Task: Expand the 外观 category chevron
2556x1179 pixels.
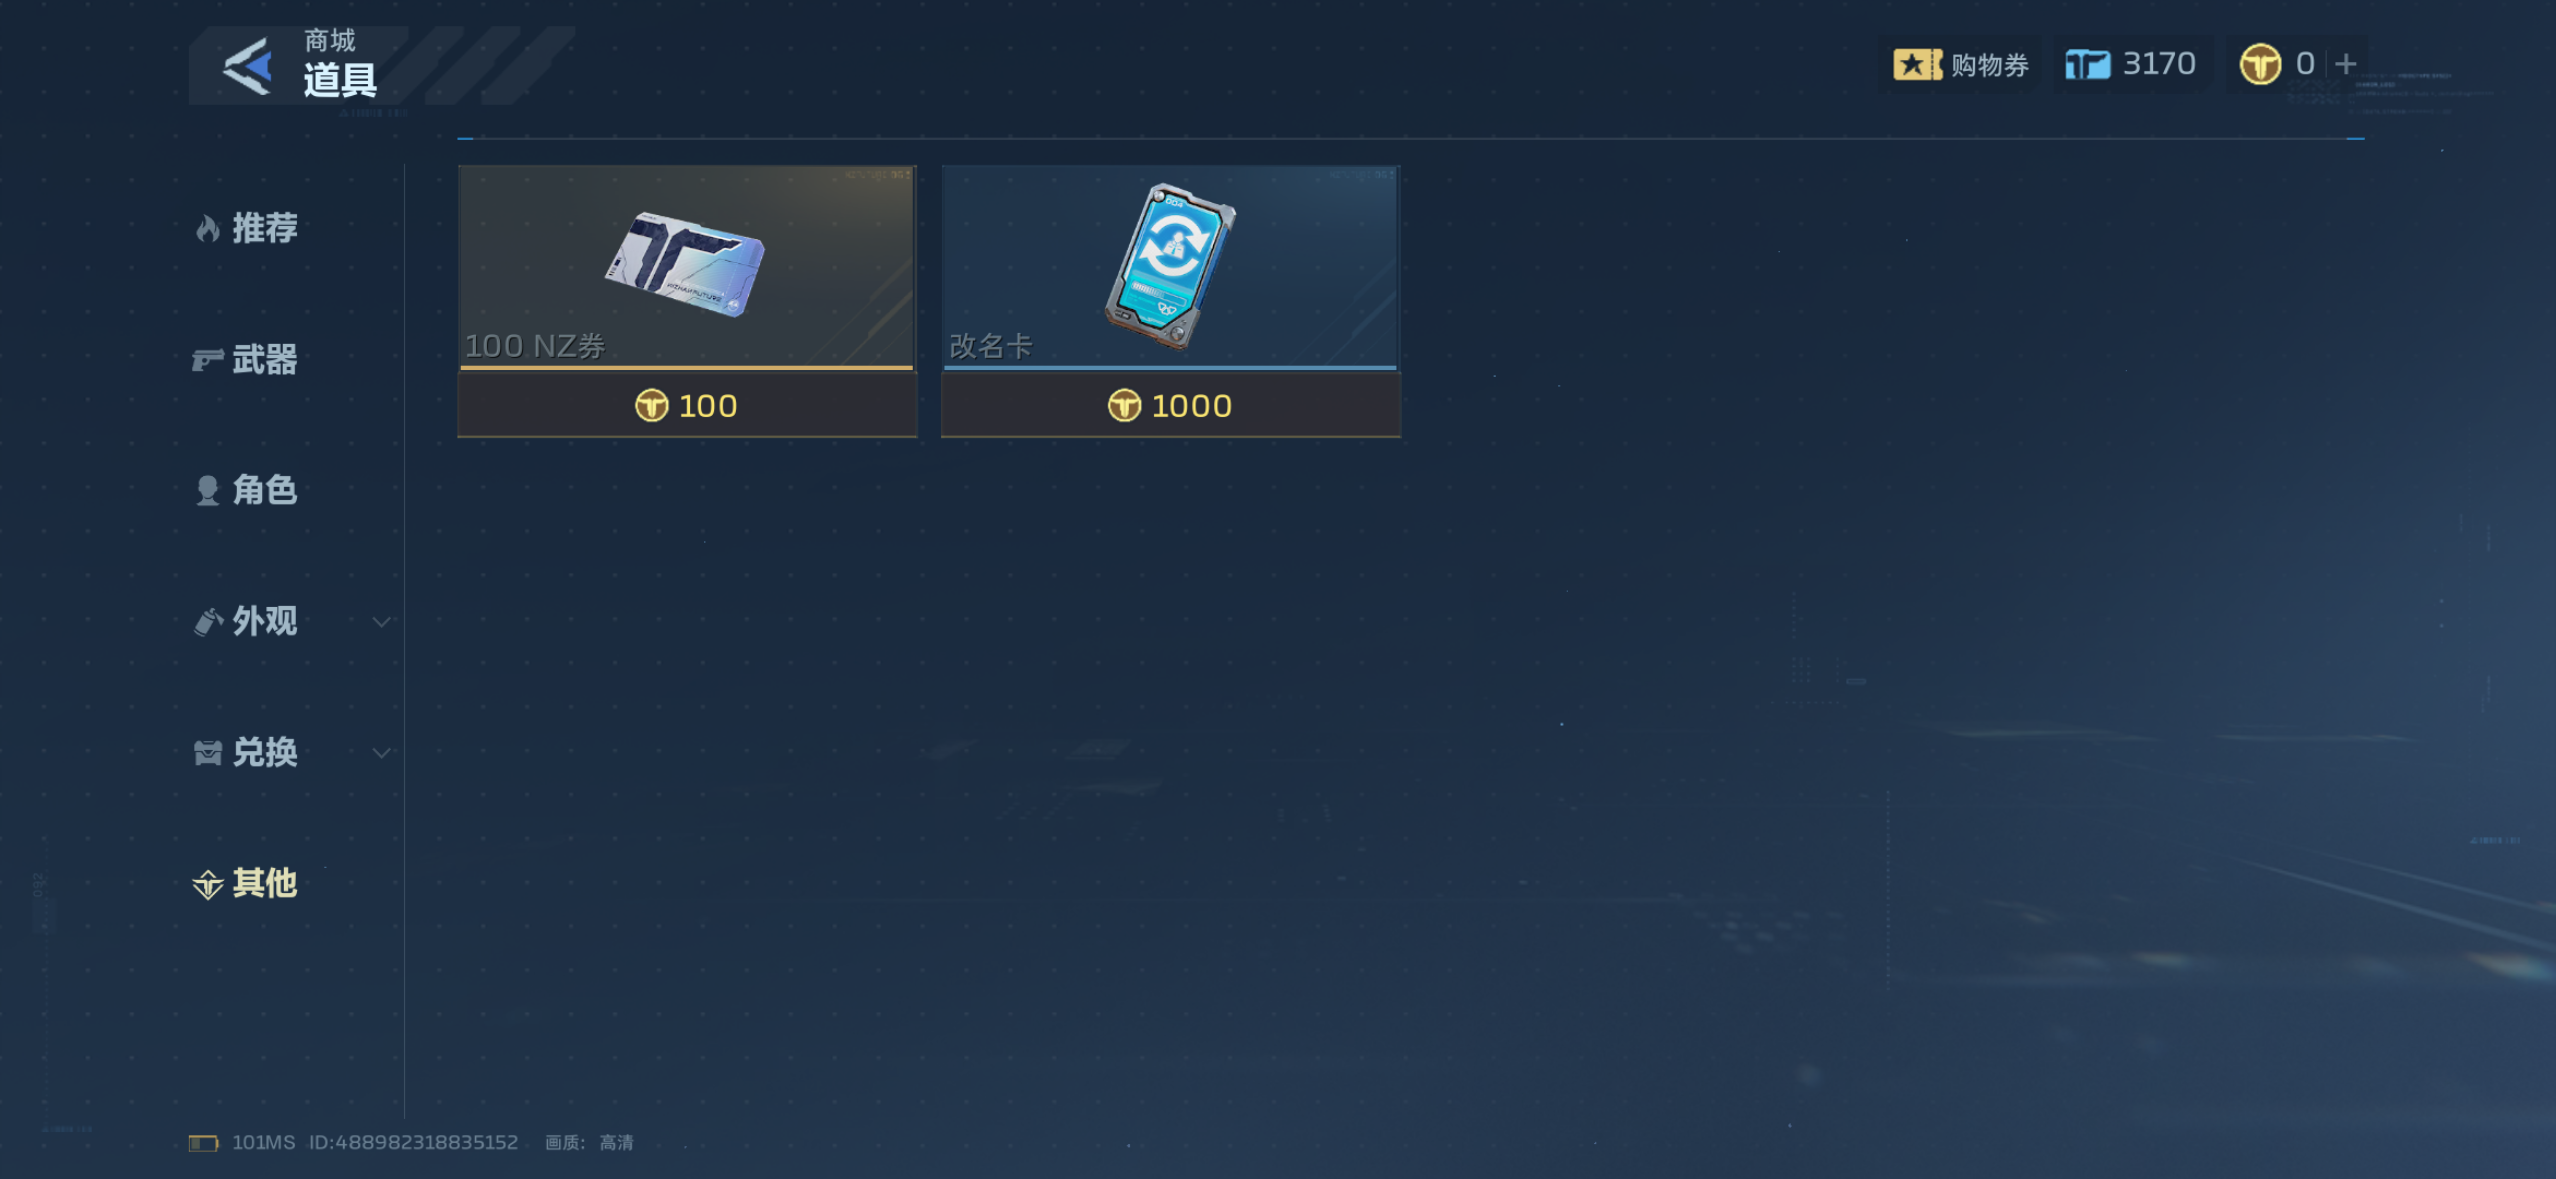Action: coord(381,622)
